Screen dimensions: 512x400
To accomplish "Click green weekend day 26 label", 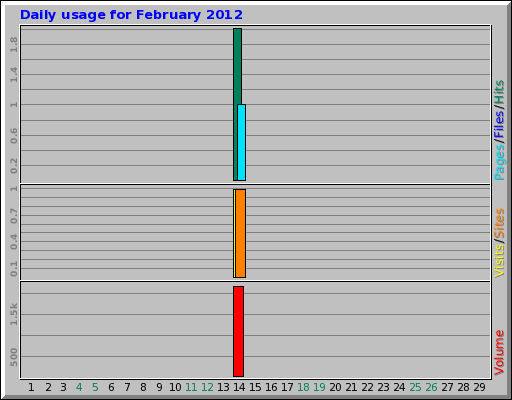I will (431, 387).
